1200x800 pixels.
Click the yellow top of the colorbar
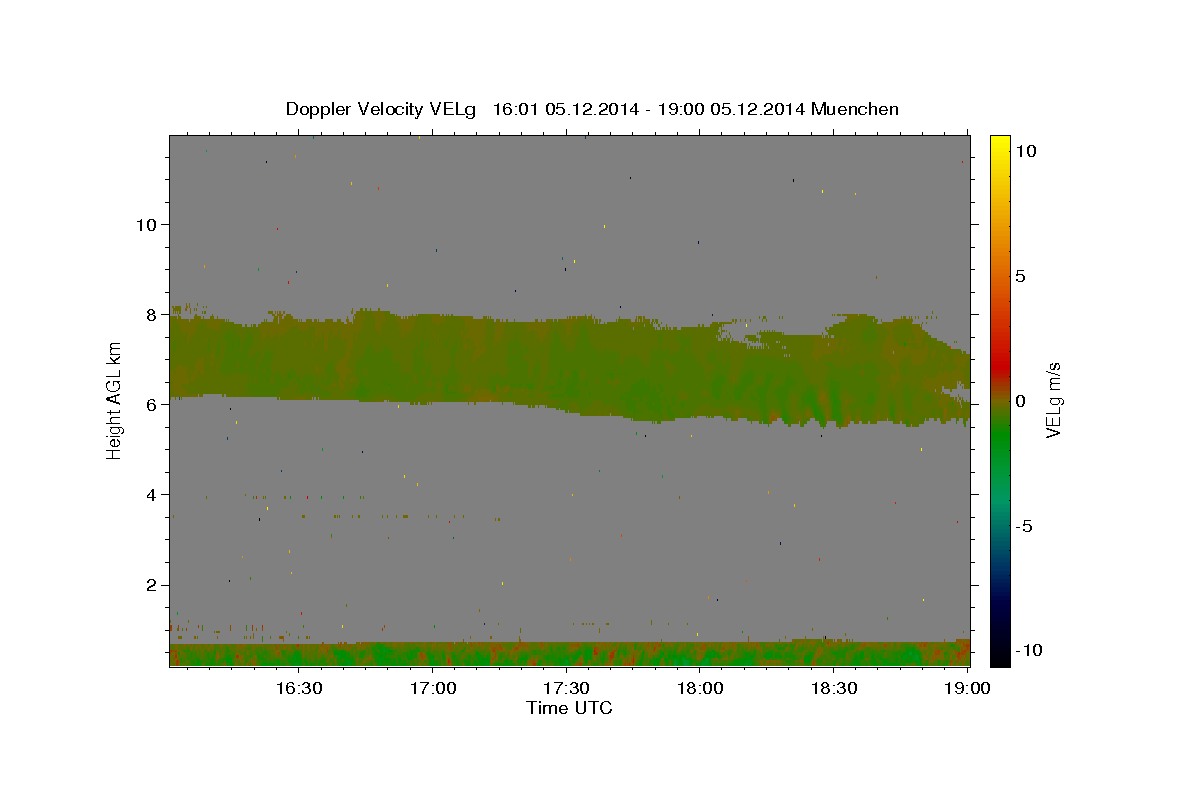(999, 145)
